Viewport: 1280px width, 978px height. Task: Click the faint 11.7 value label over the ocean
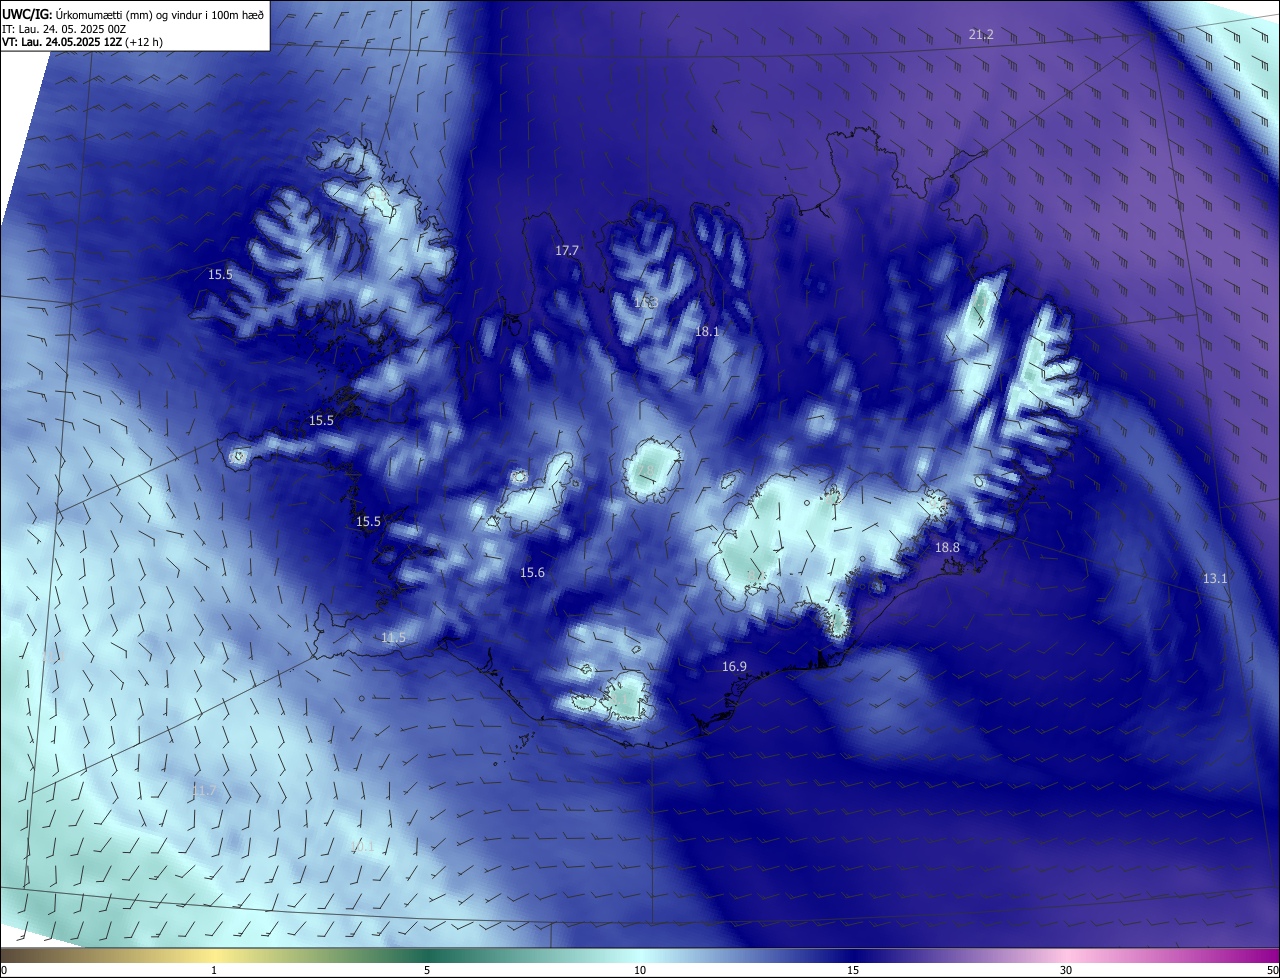(204, 790)
